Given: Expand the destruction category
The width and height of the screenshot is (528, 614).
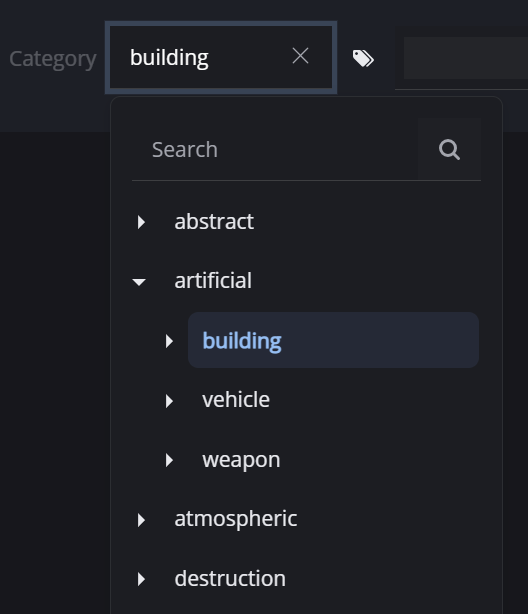Looking at the screenshot, I should [141, 579].
